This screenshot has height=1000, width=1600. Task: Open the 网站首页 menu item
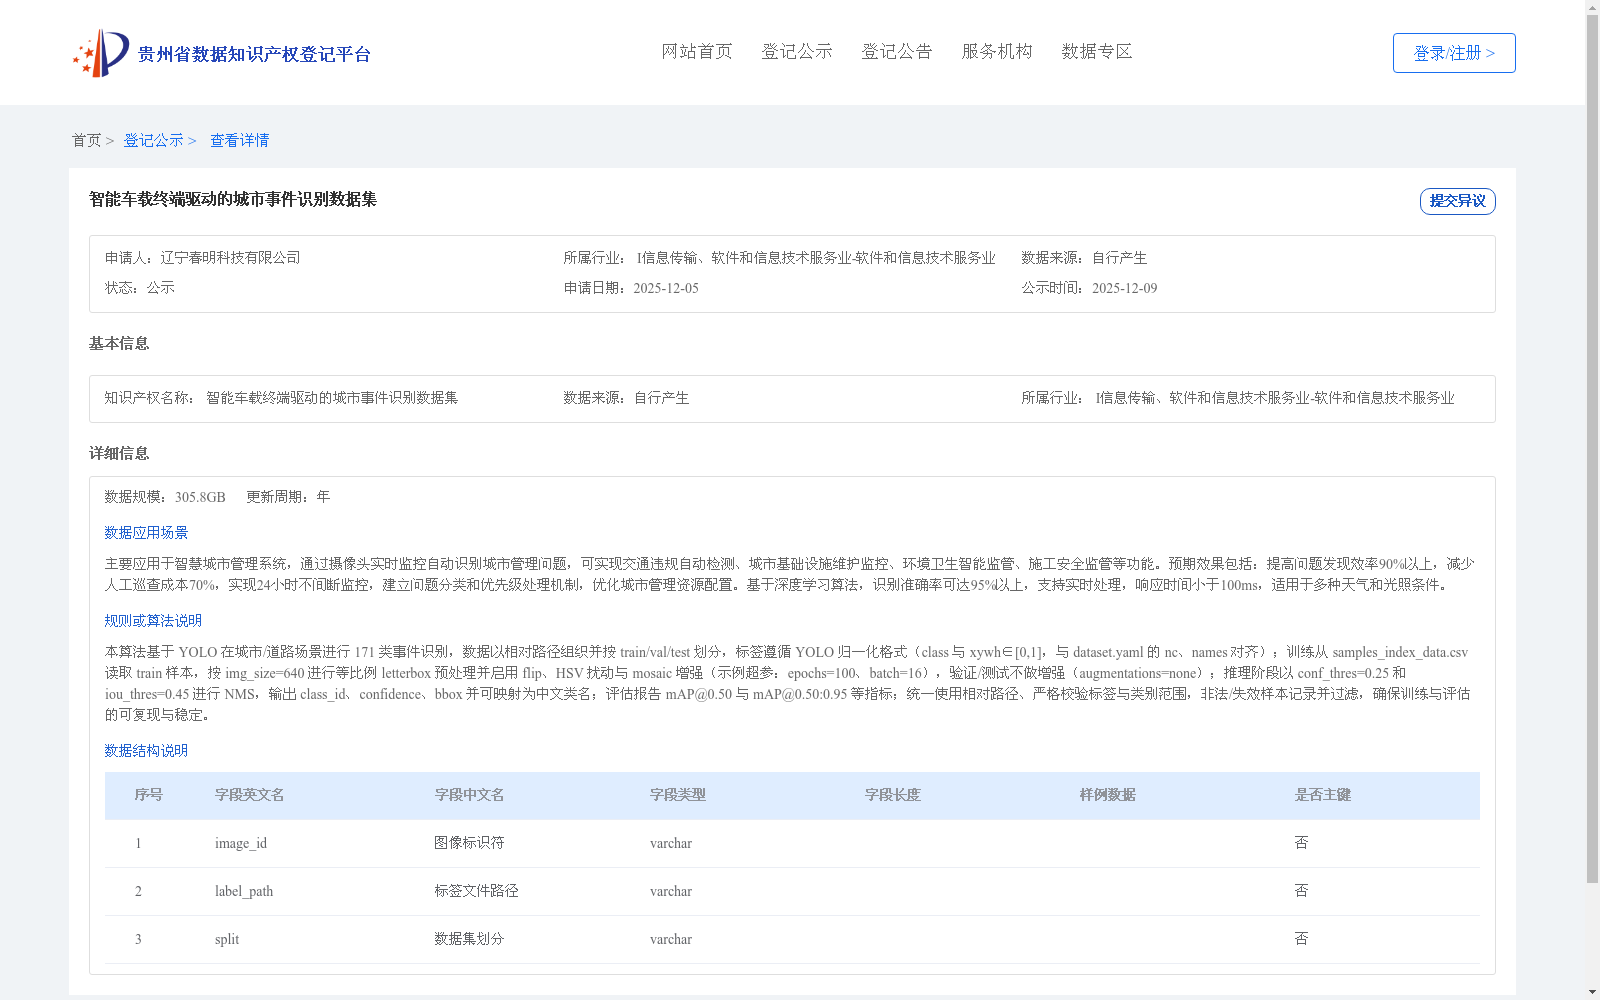(697, 52)
